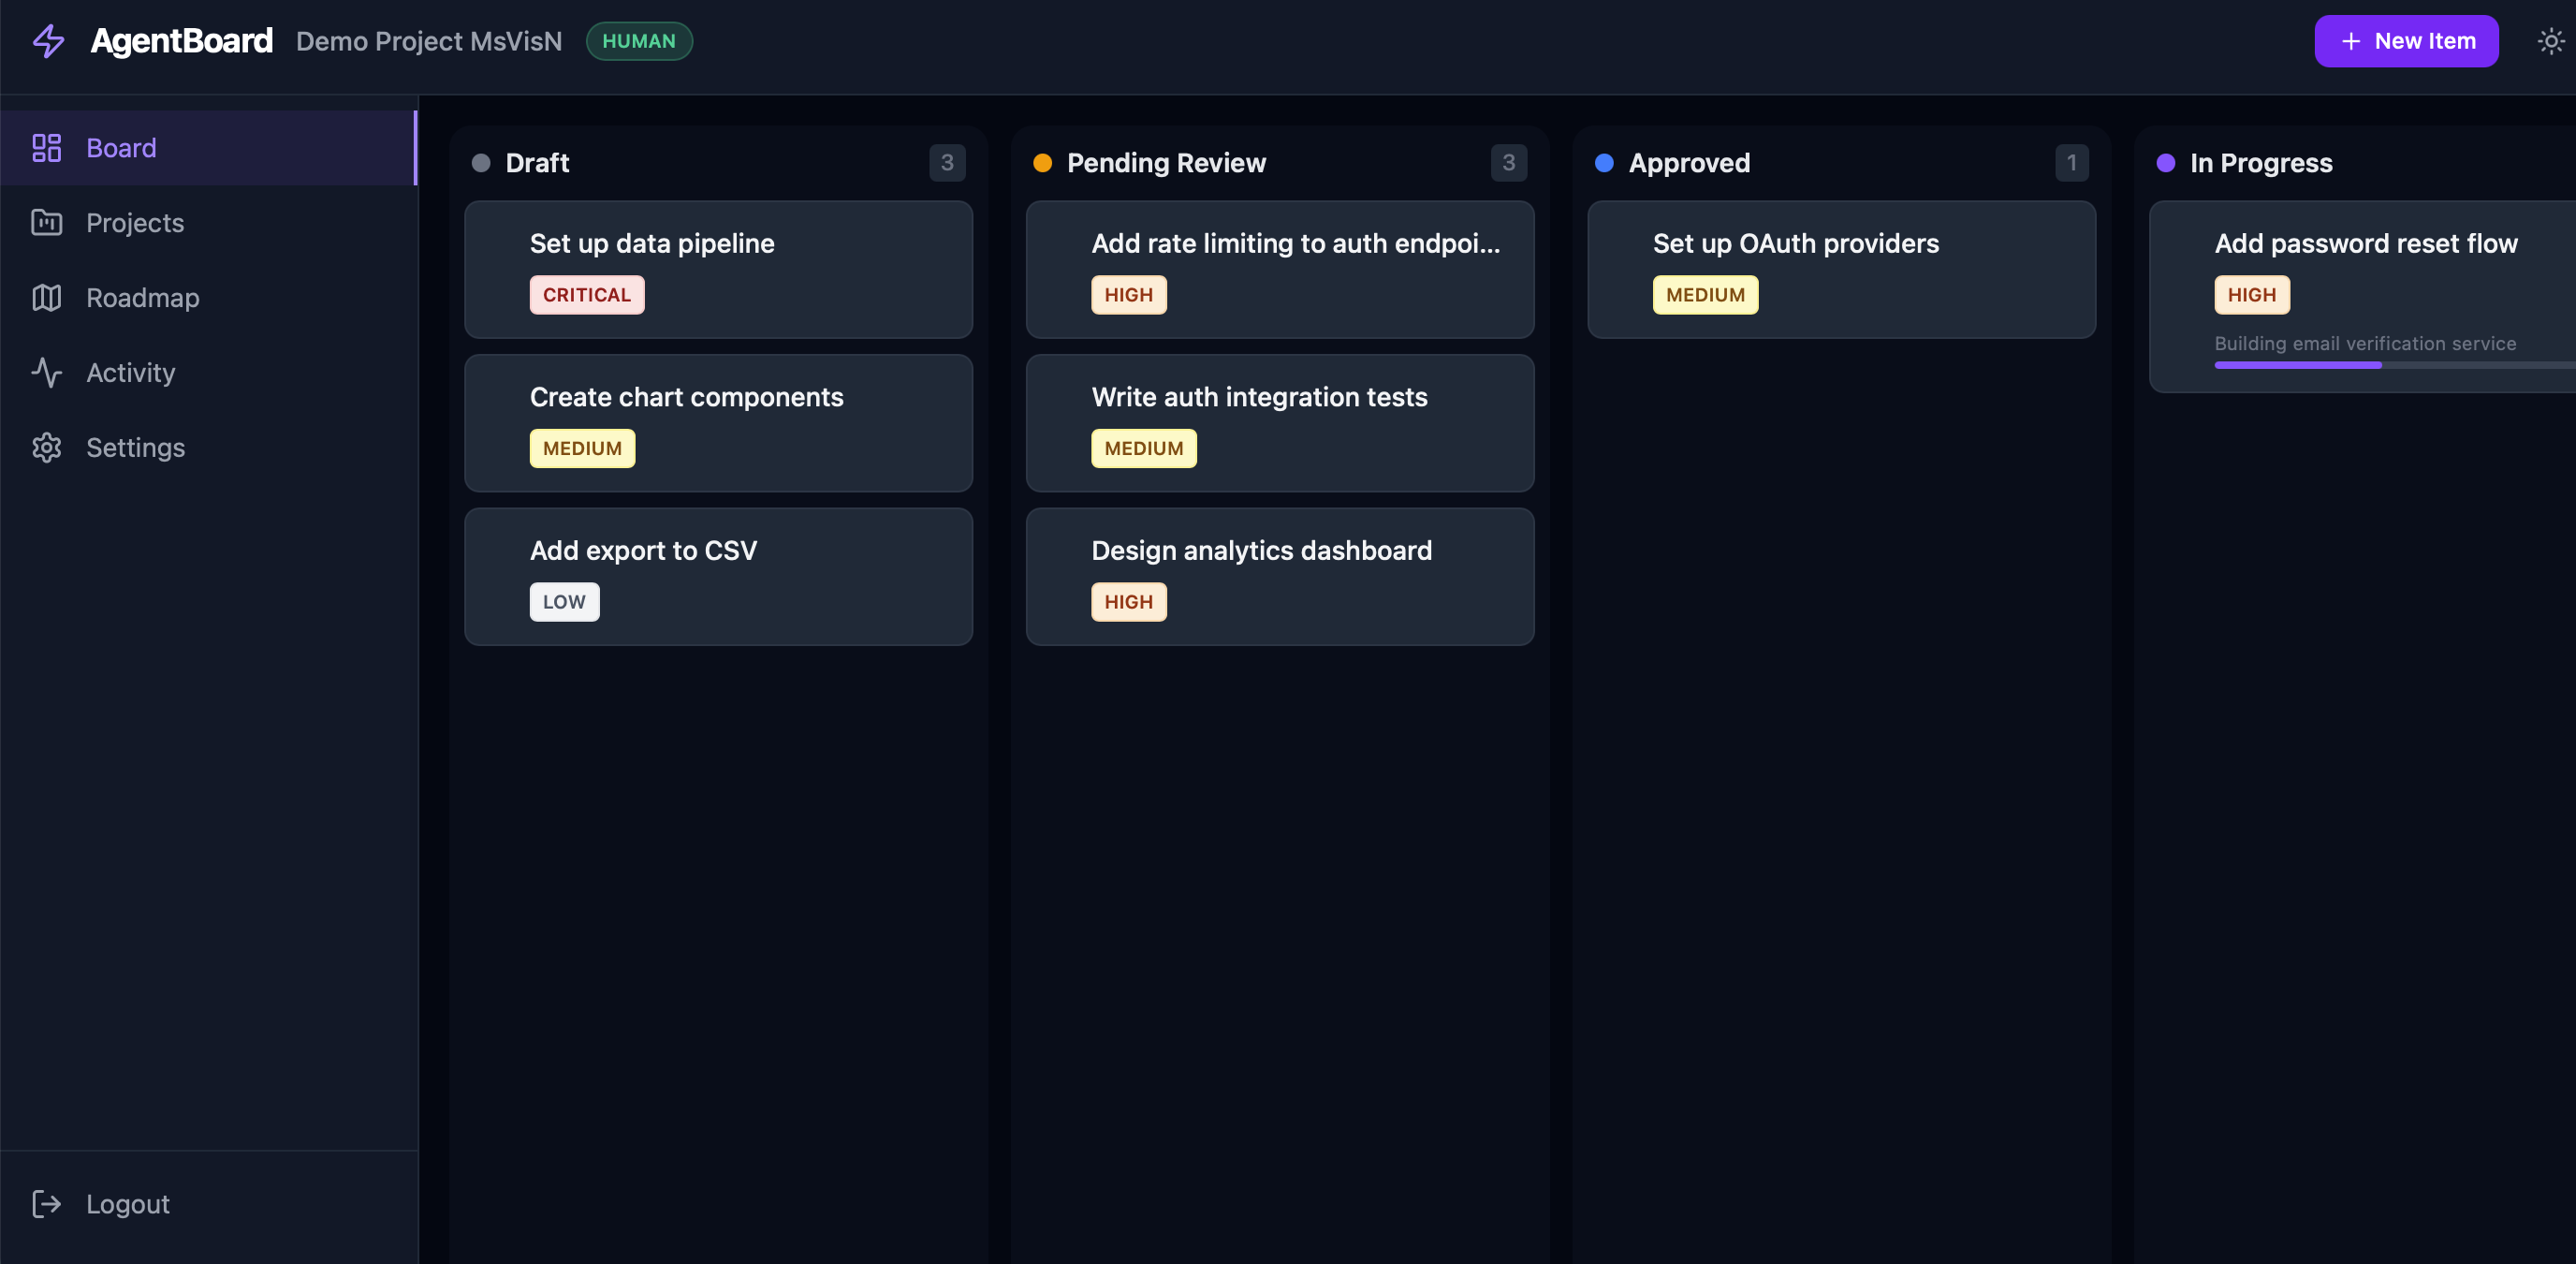2576x1264 pixels.
Task: Open Settings via the gear icon
Action: [x=46, y=447]
